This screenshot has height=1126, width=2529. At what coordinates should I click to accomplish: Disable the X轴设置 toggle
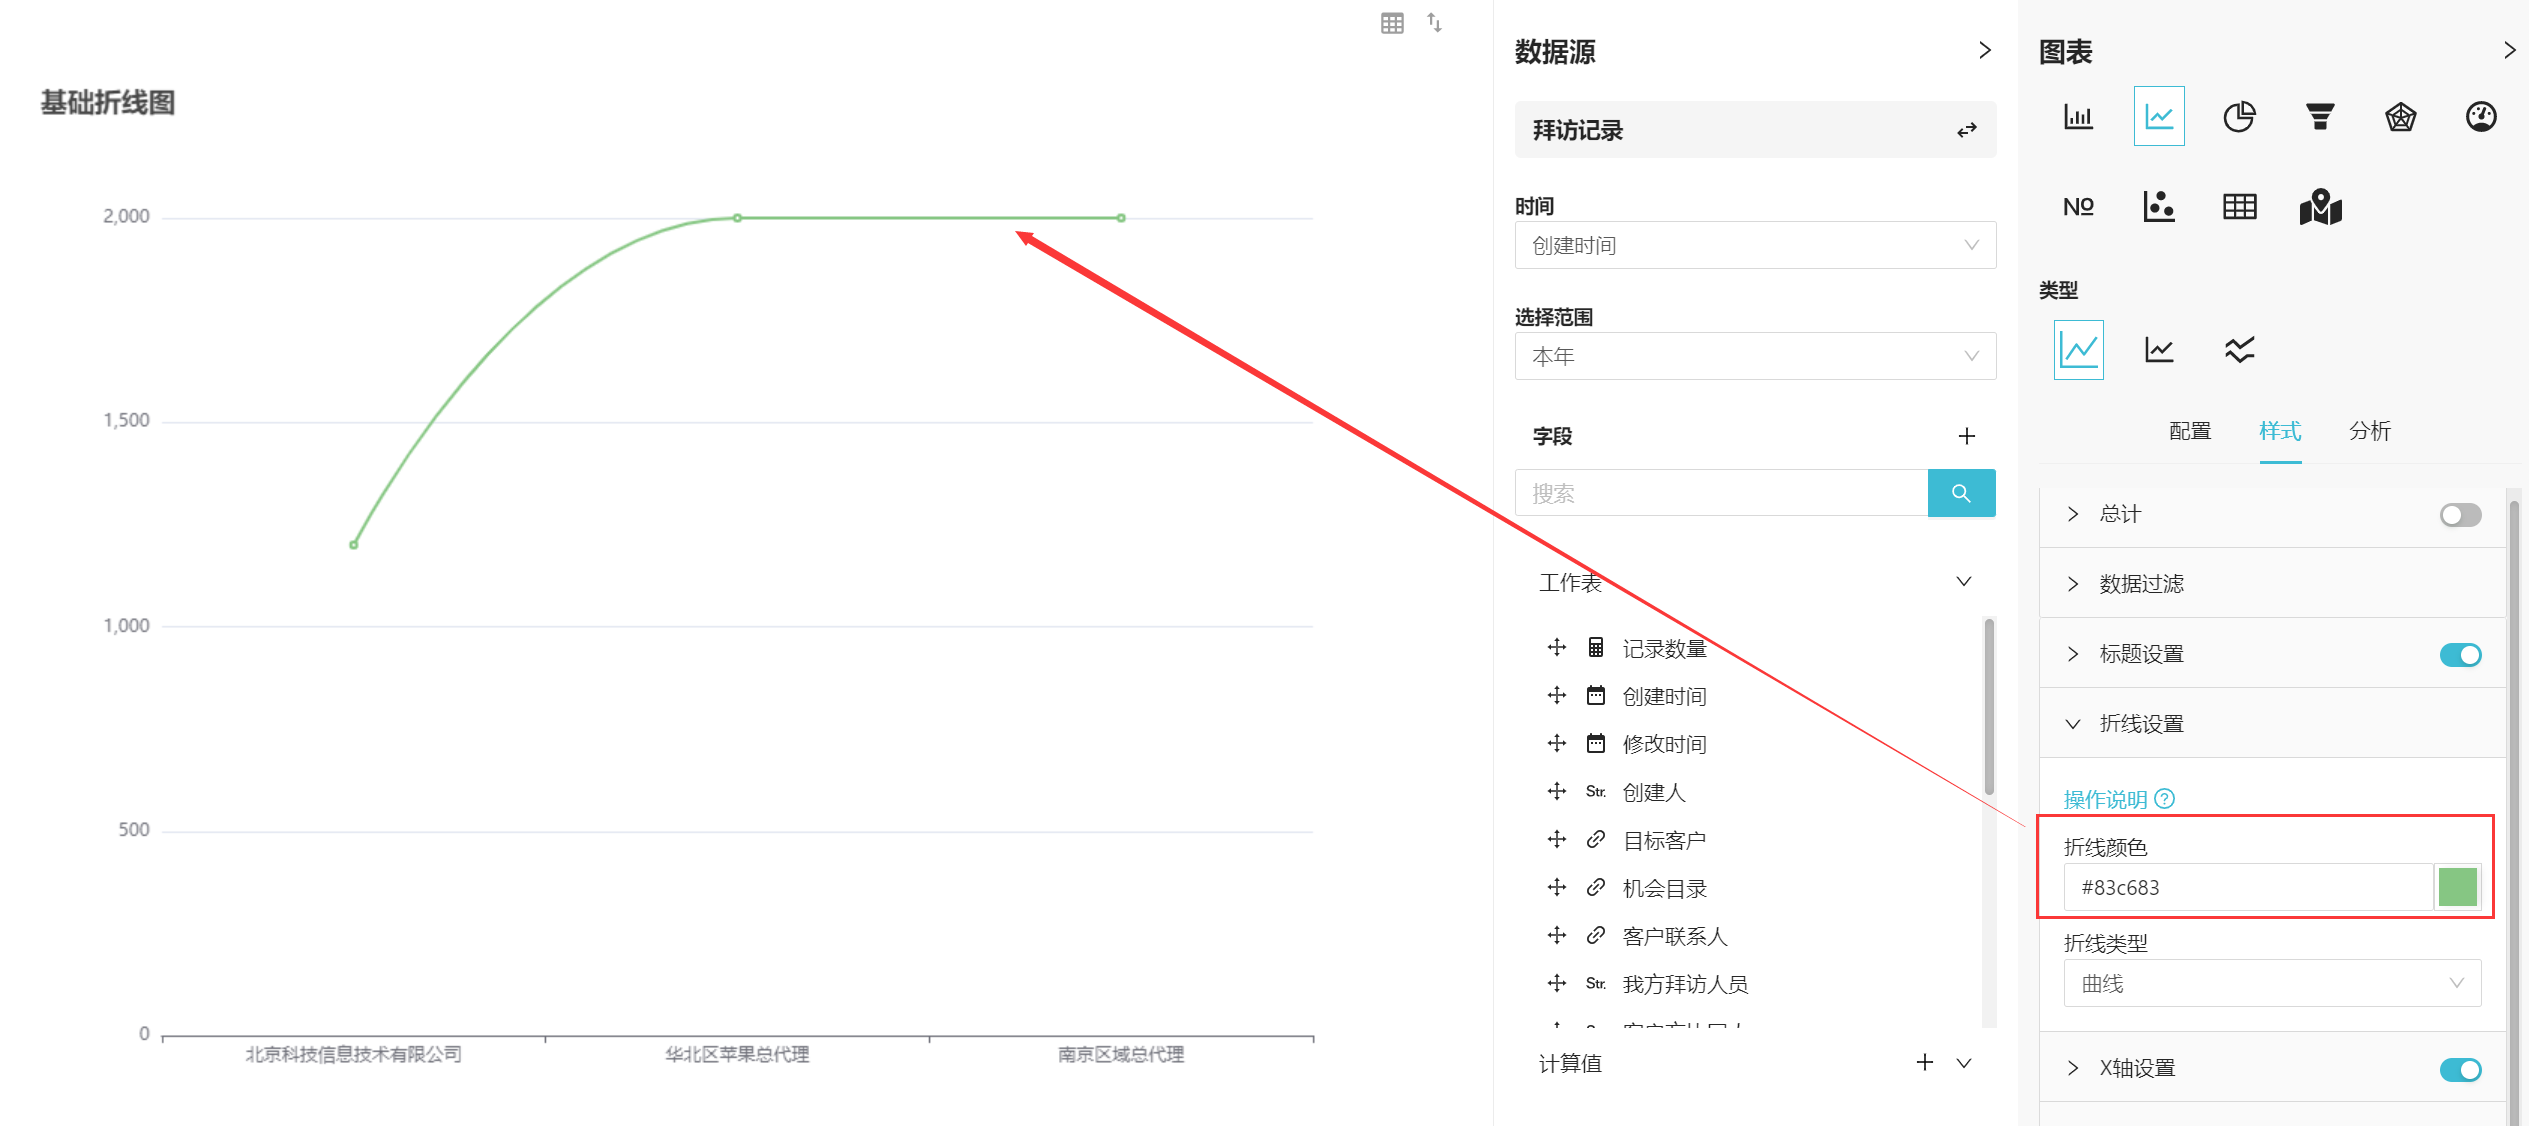(2459, 1069)
